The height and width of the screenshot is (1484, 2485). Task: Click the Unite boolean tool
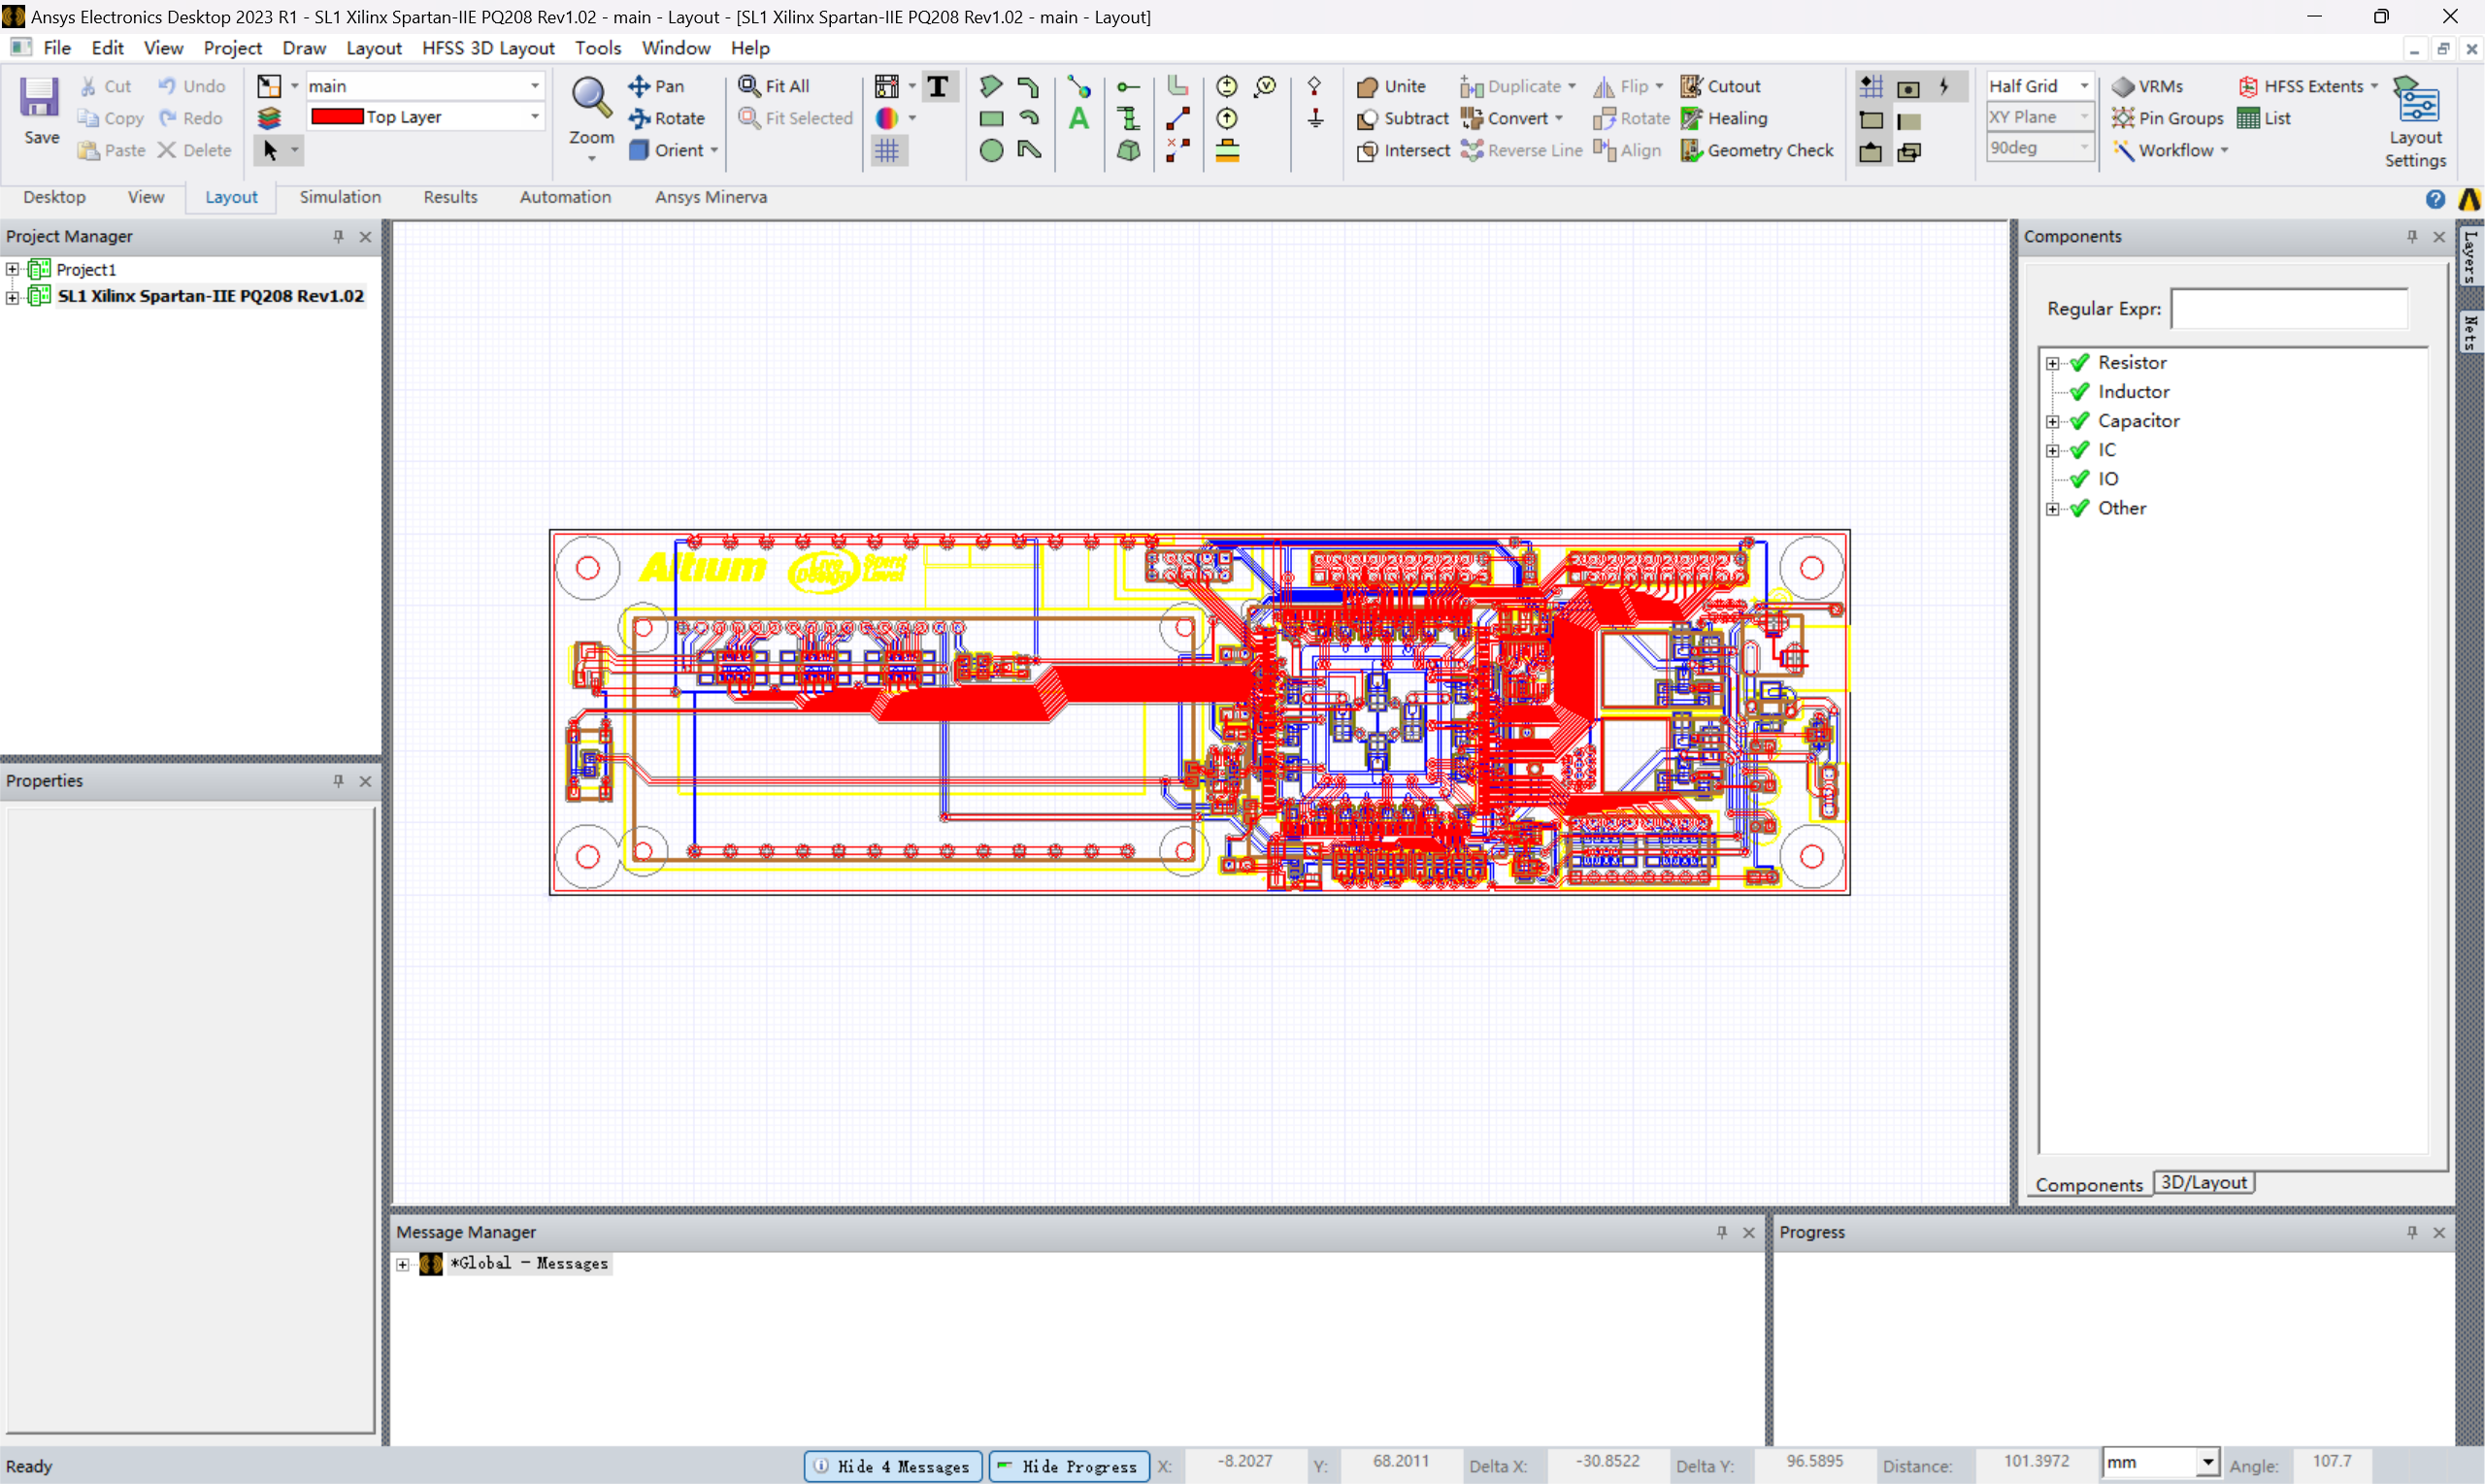click(1391, 86)
